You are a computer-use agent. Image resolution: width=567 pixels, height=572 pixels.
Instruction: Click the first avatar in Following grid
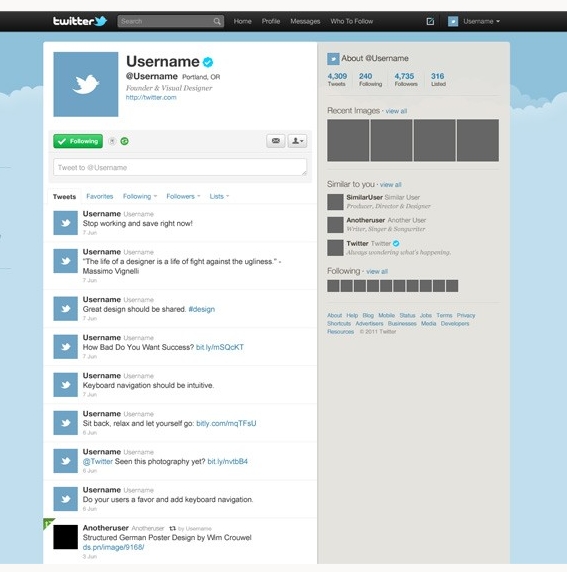tap(333, 286)
